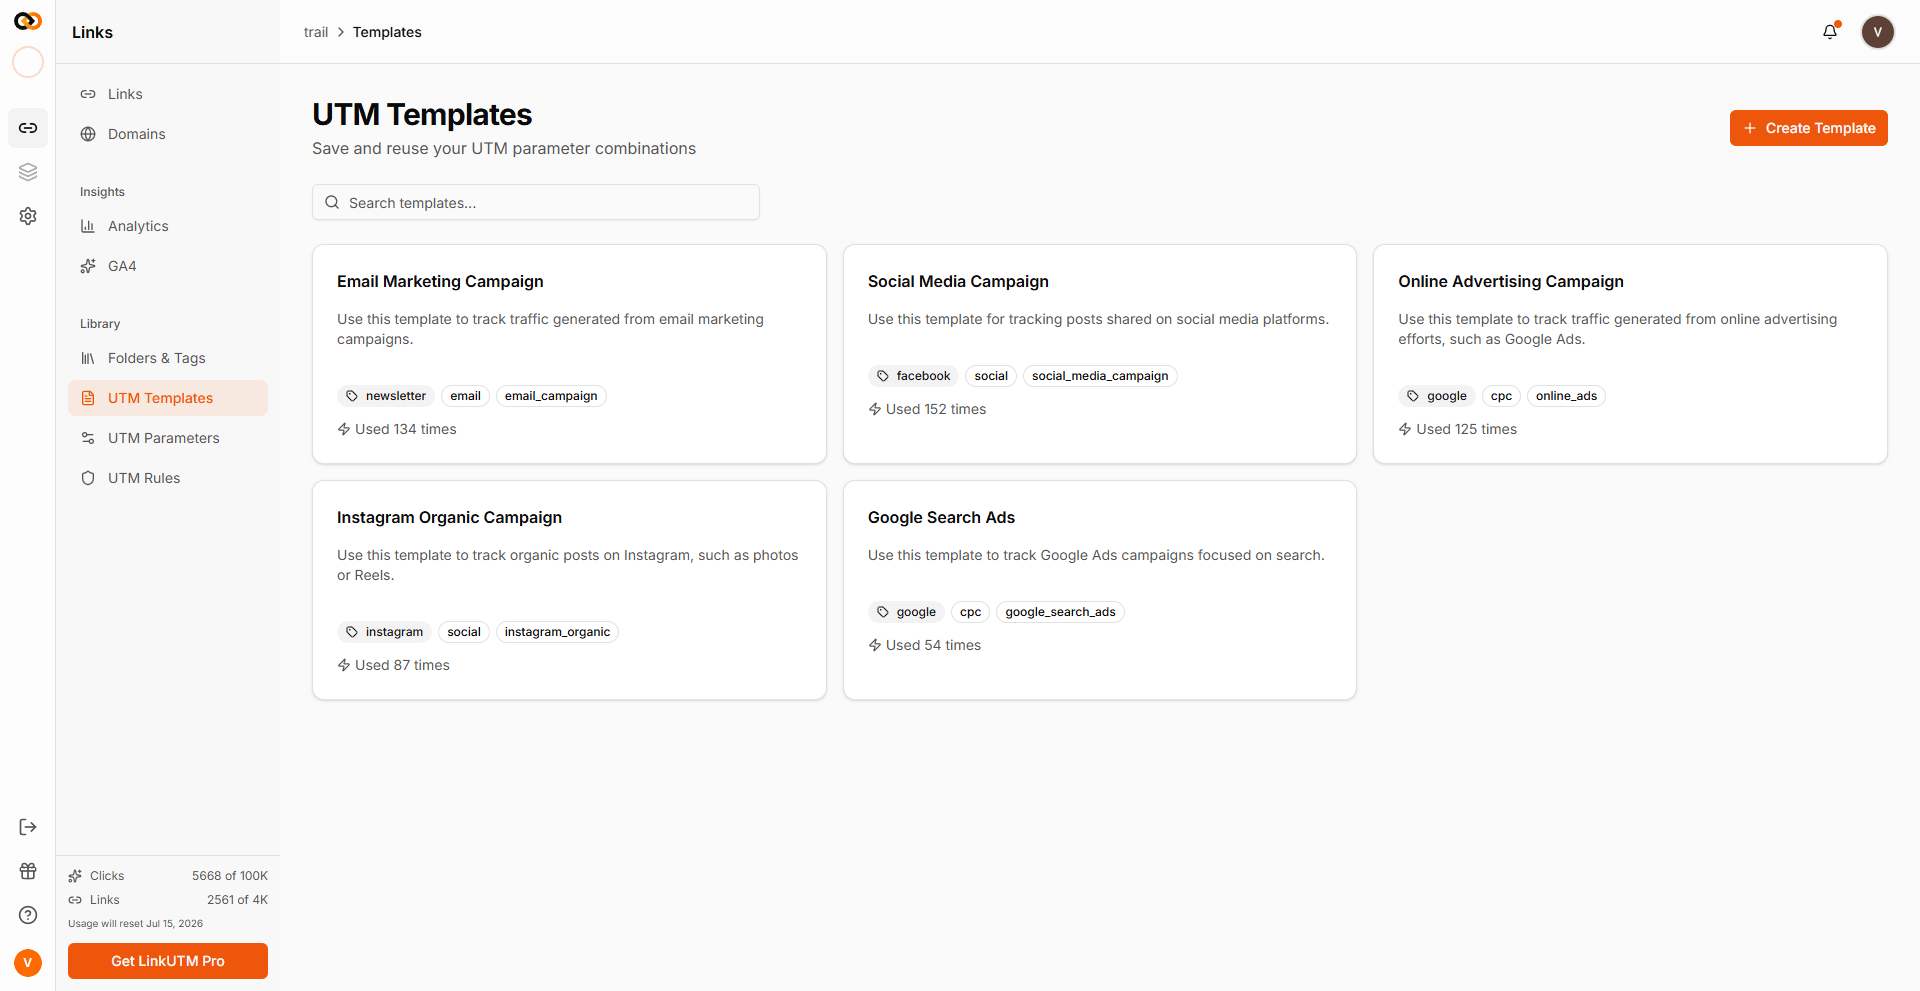Open Email Marketing Campaign template card
The width and height of the screenshot is (1920, 991).
click(x=569, y=354)
